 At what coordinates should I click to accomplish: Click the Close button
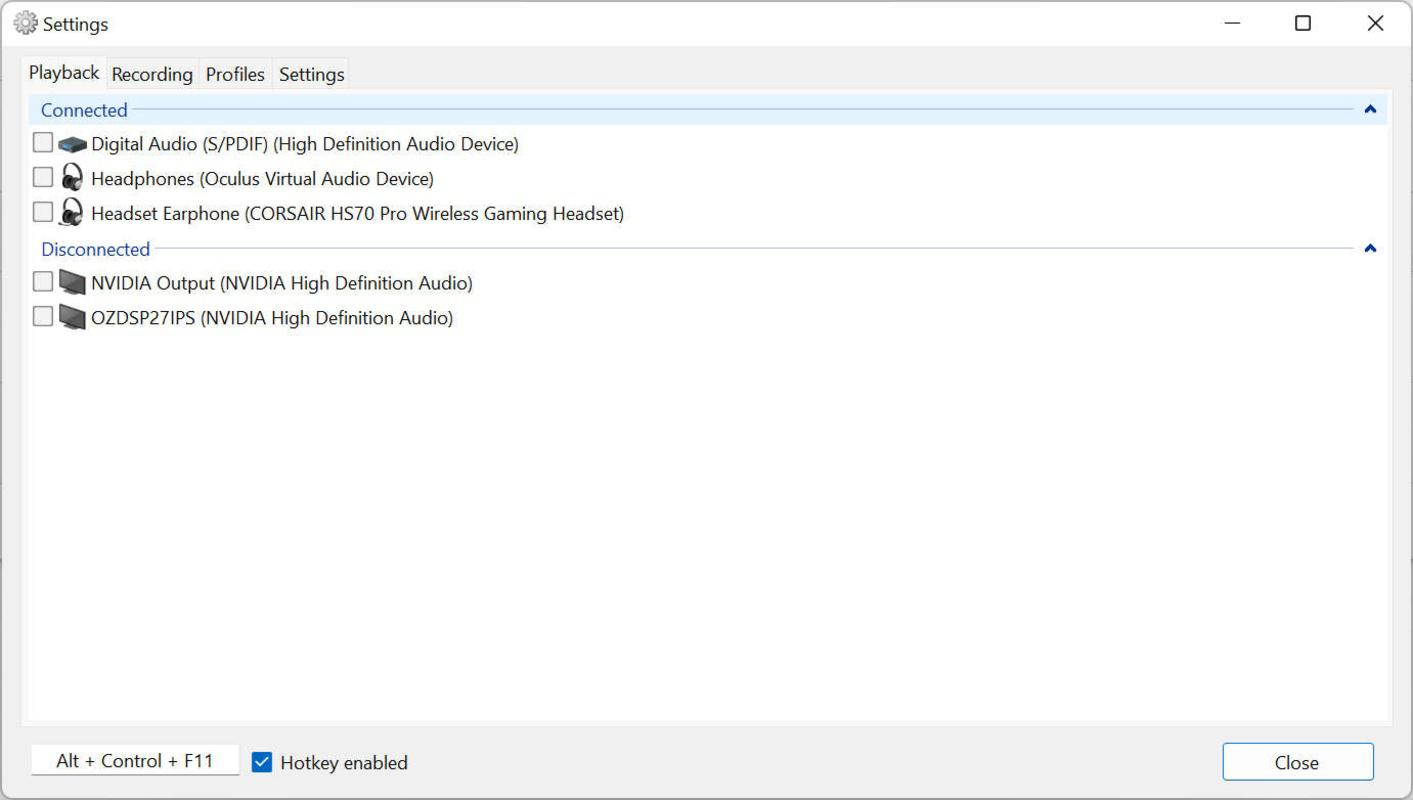[1297, 762]
